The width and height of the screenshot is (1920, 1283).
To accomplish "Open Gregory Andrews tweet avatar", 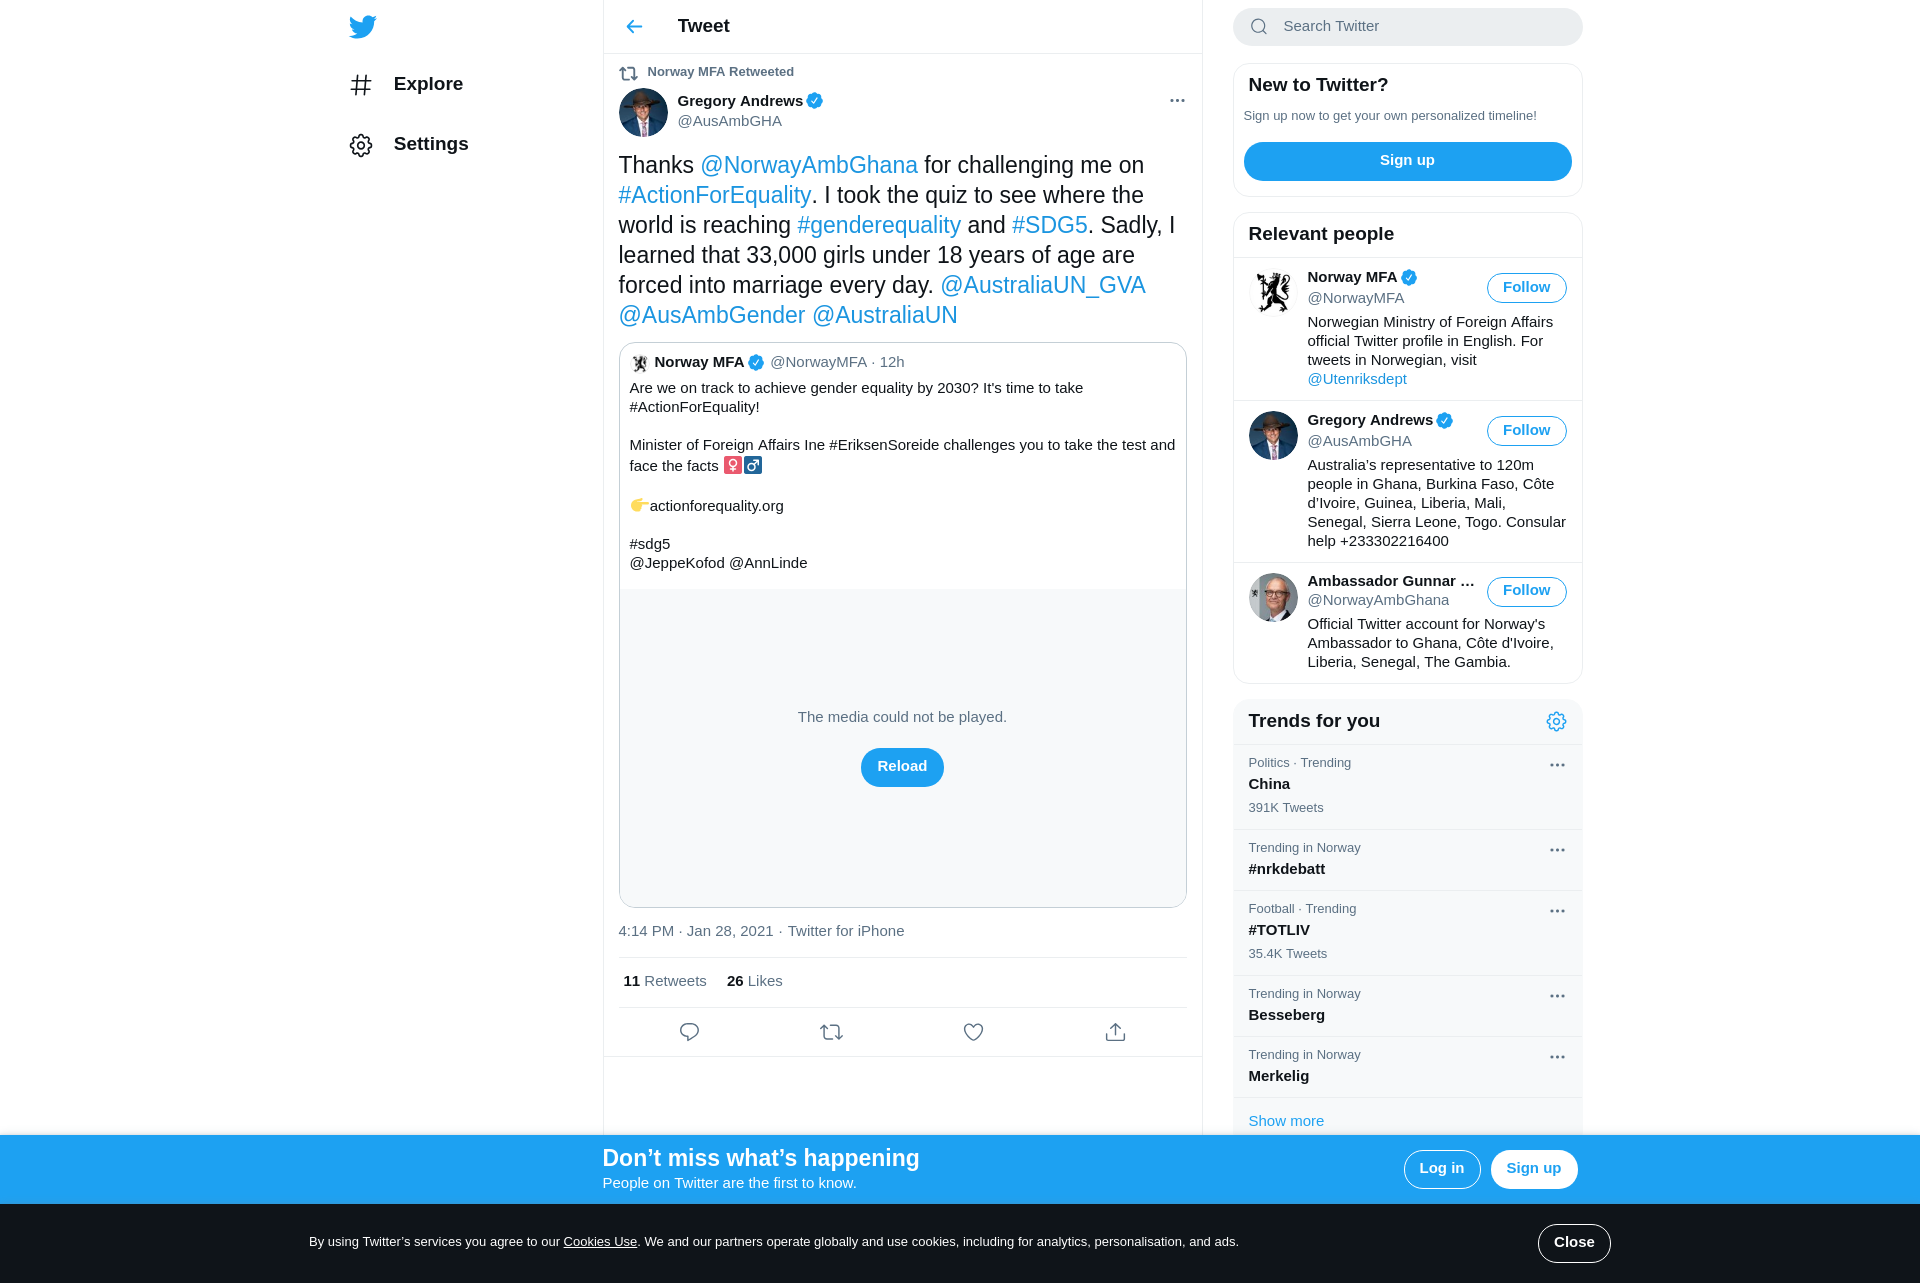I will (x=643, y=112).
